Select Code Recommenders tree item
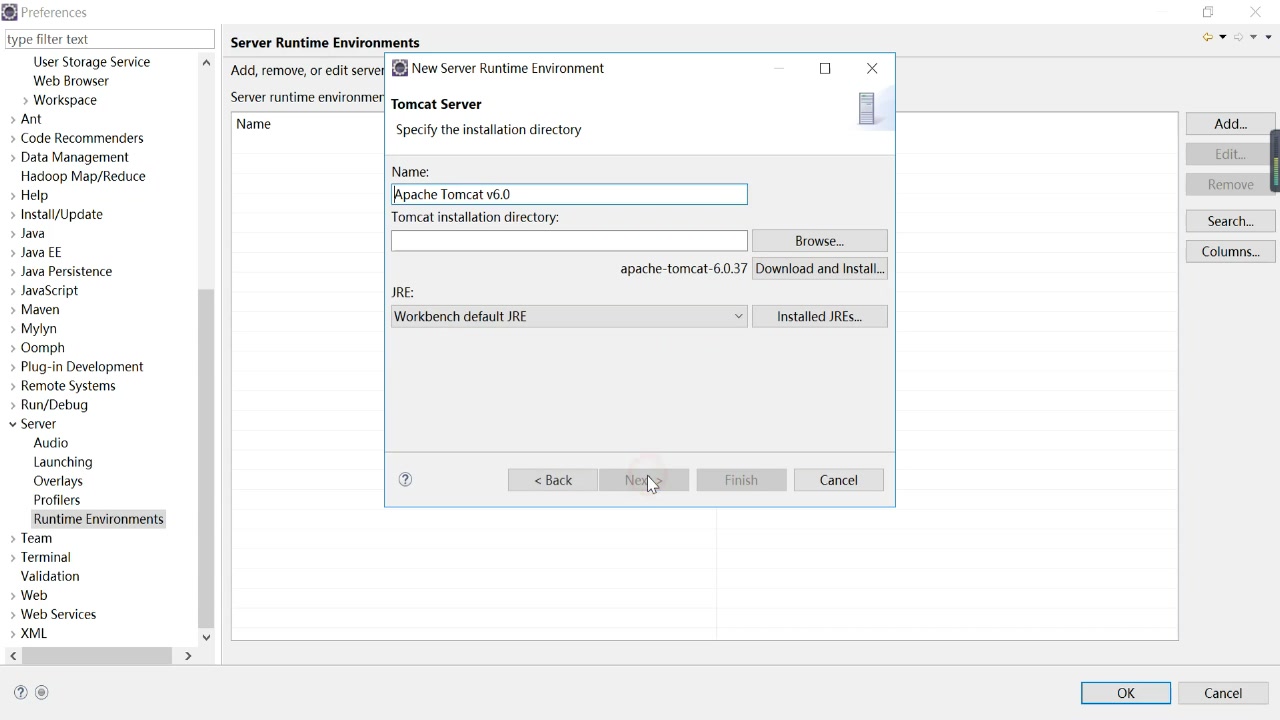The width and height of the screenshot is (1280, 720). (x=82, y=138)
